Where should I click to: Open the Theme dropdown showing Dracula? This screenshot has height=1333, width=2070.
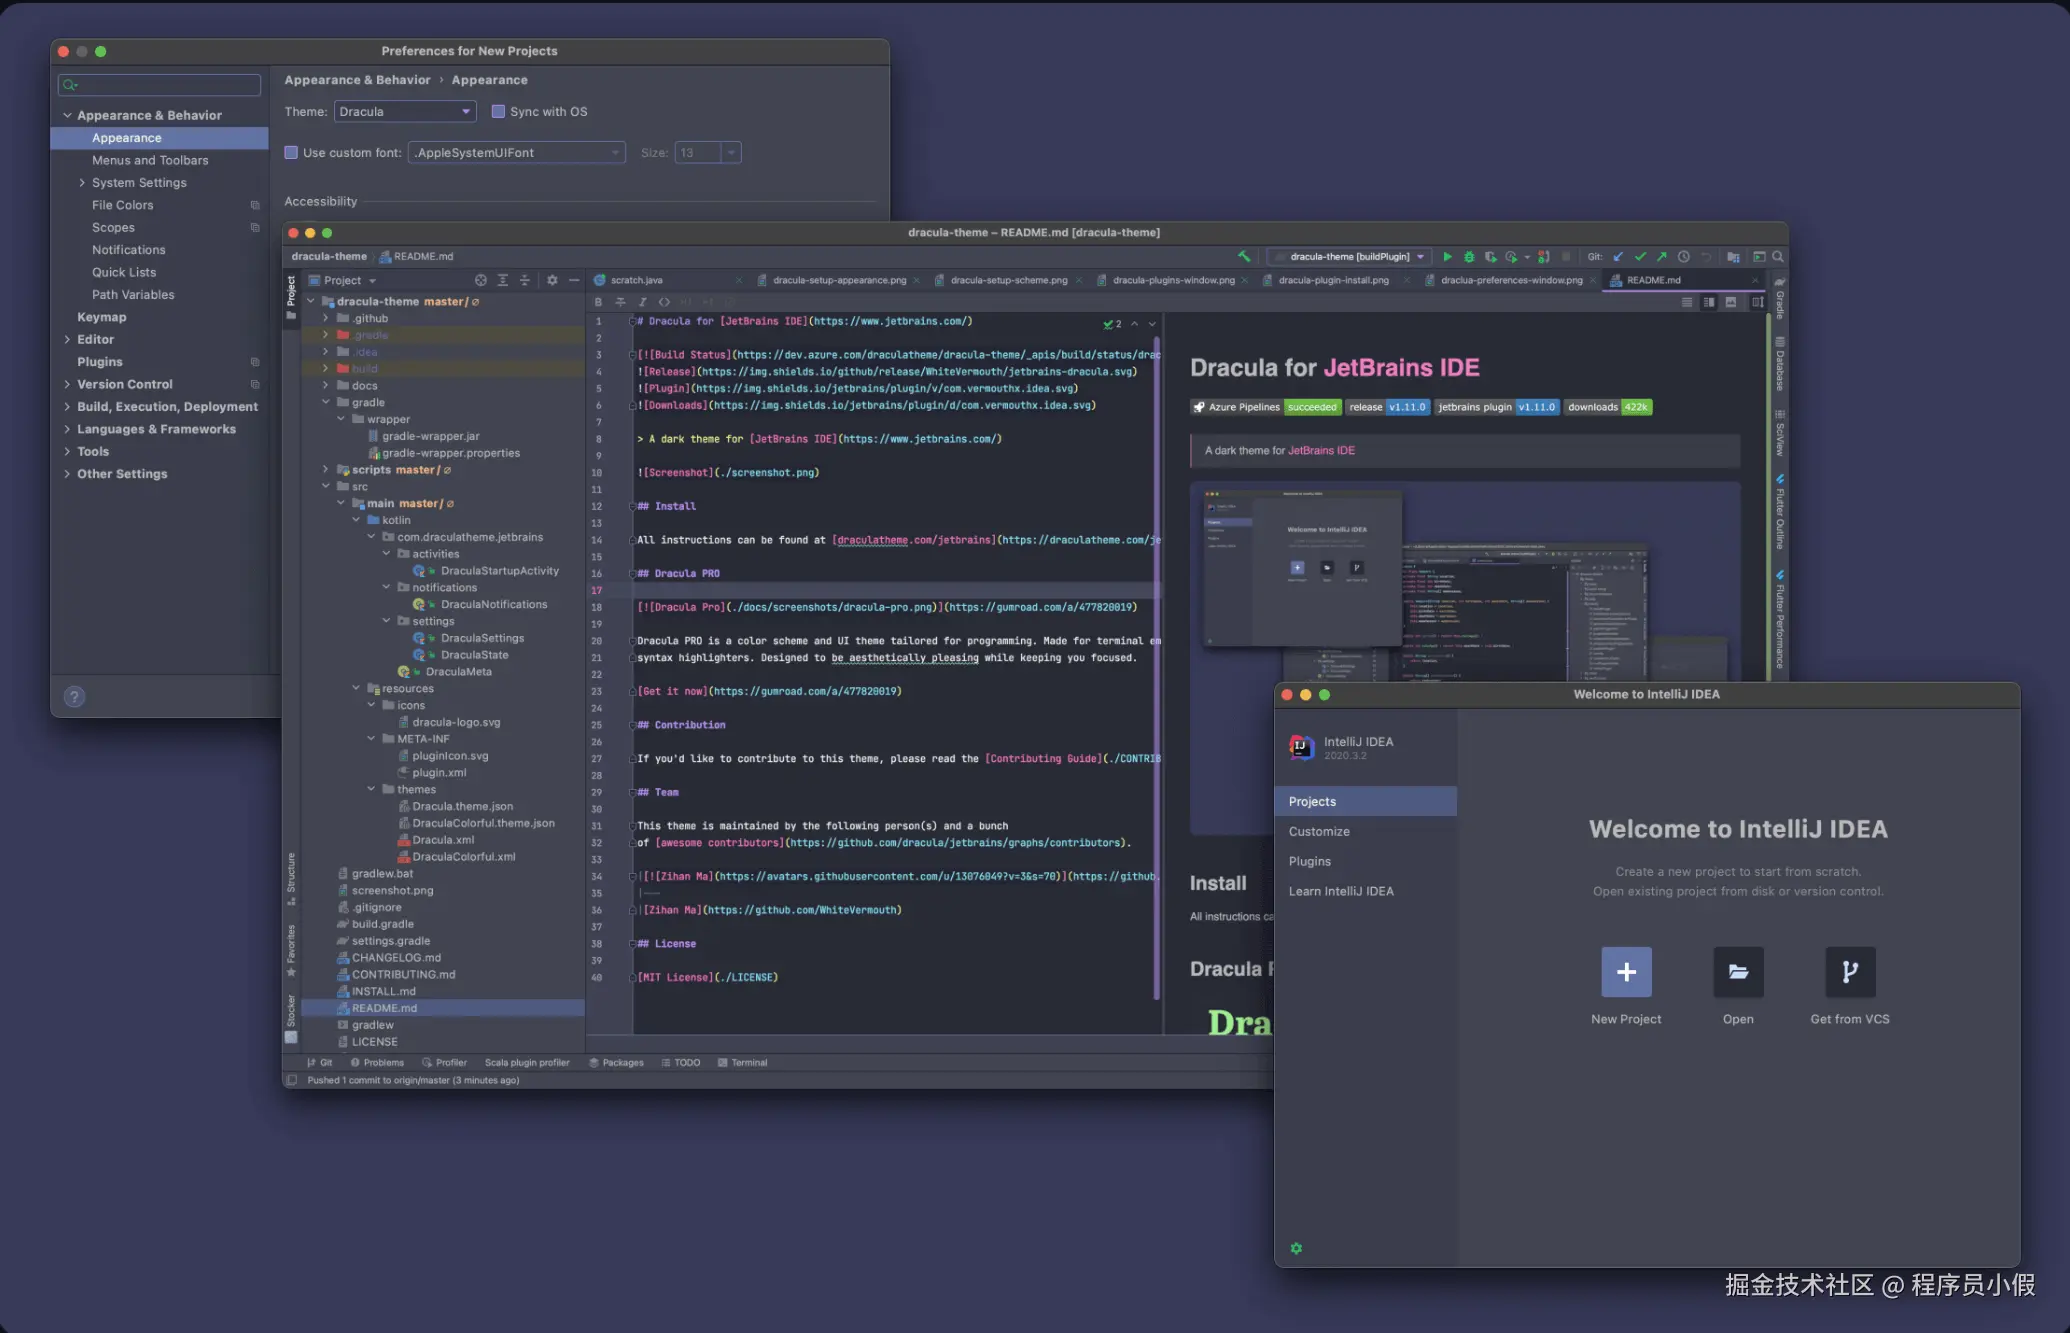click(x=404, y=112)
